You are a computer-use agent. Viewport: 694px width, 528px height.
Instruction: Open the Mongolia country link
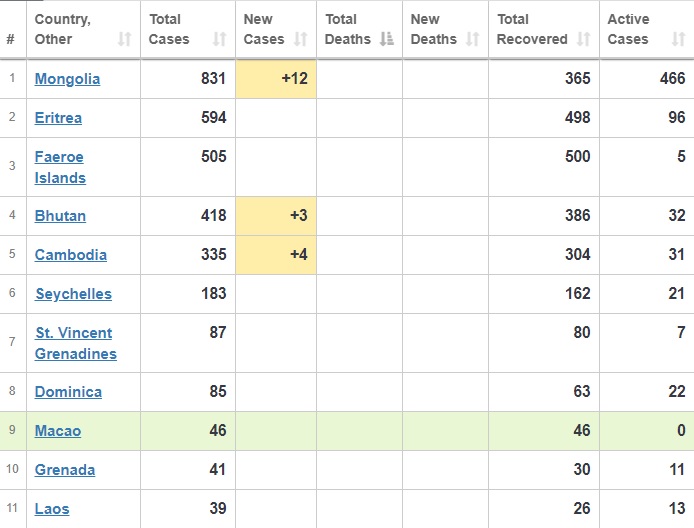67,79
